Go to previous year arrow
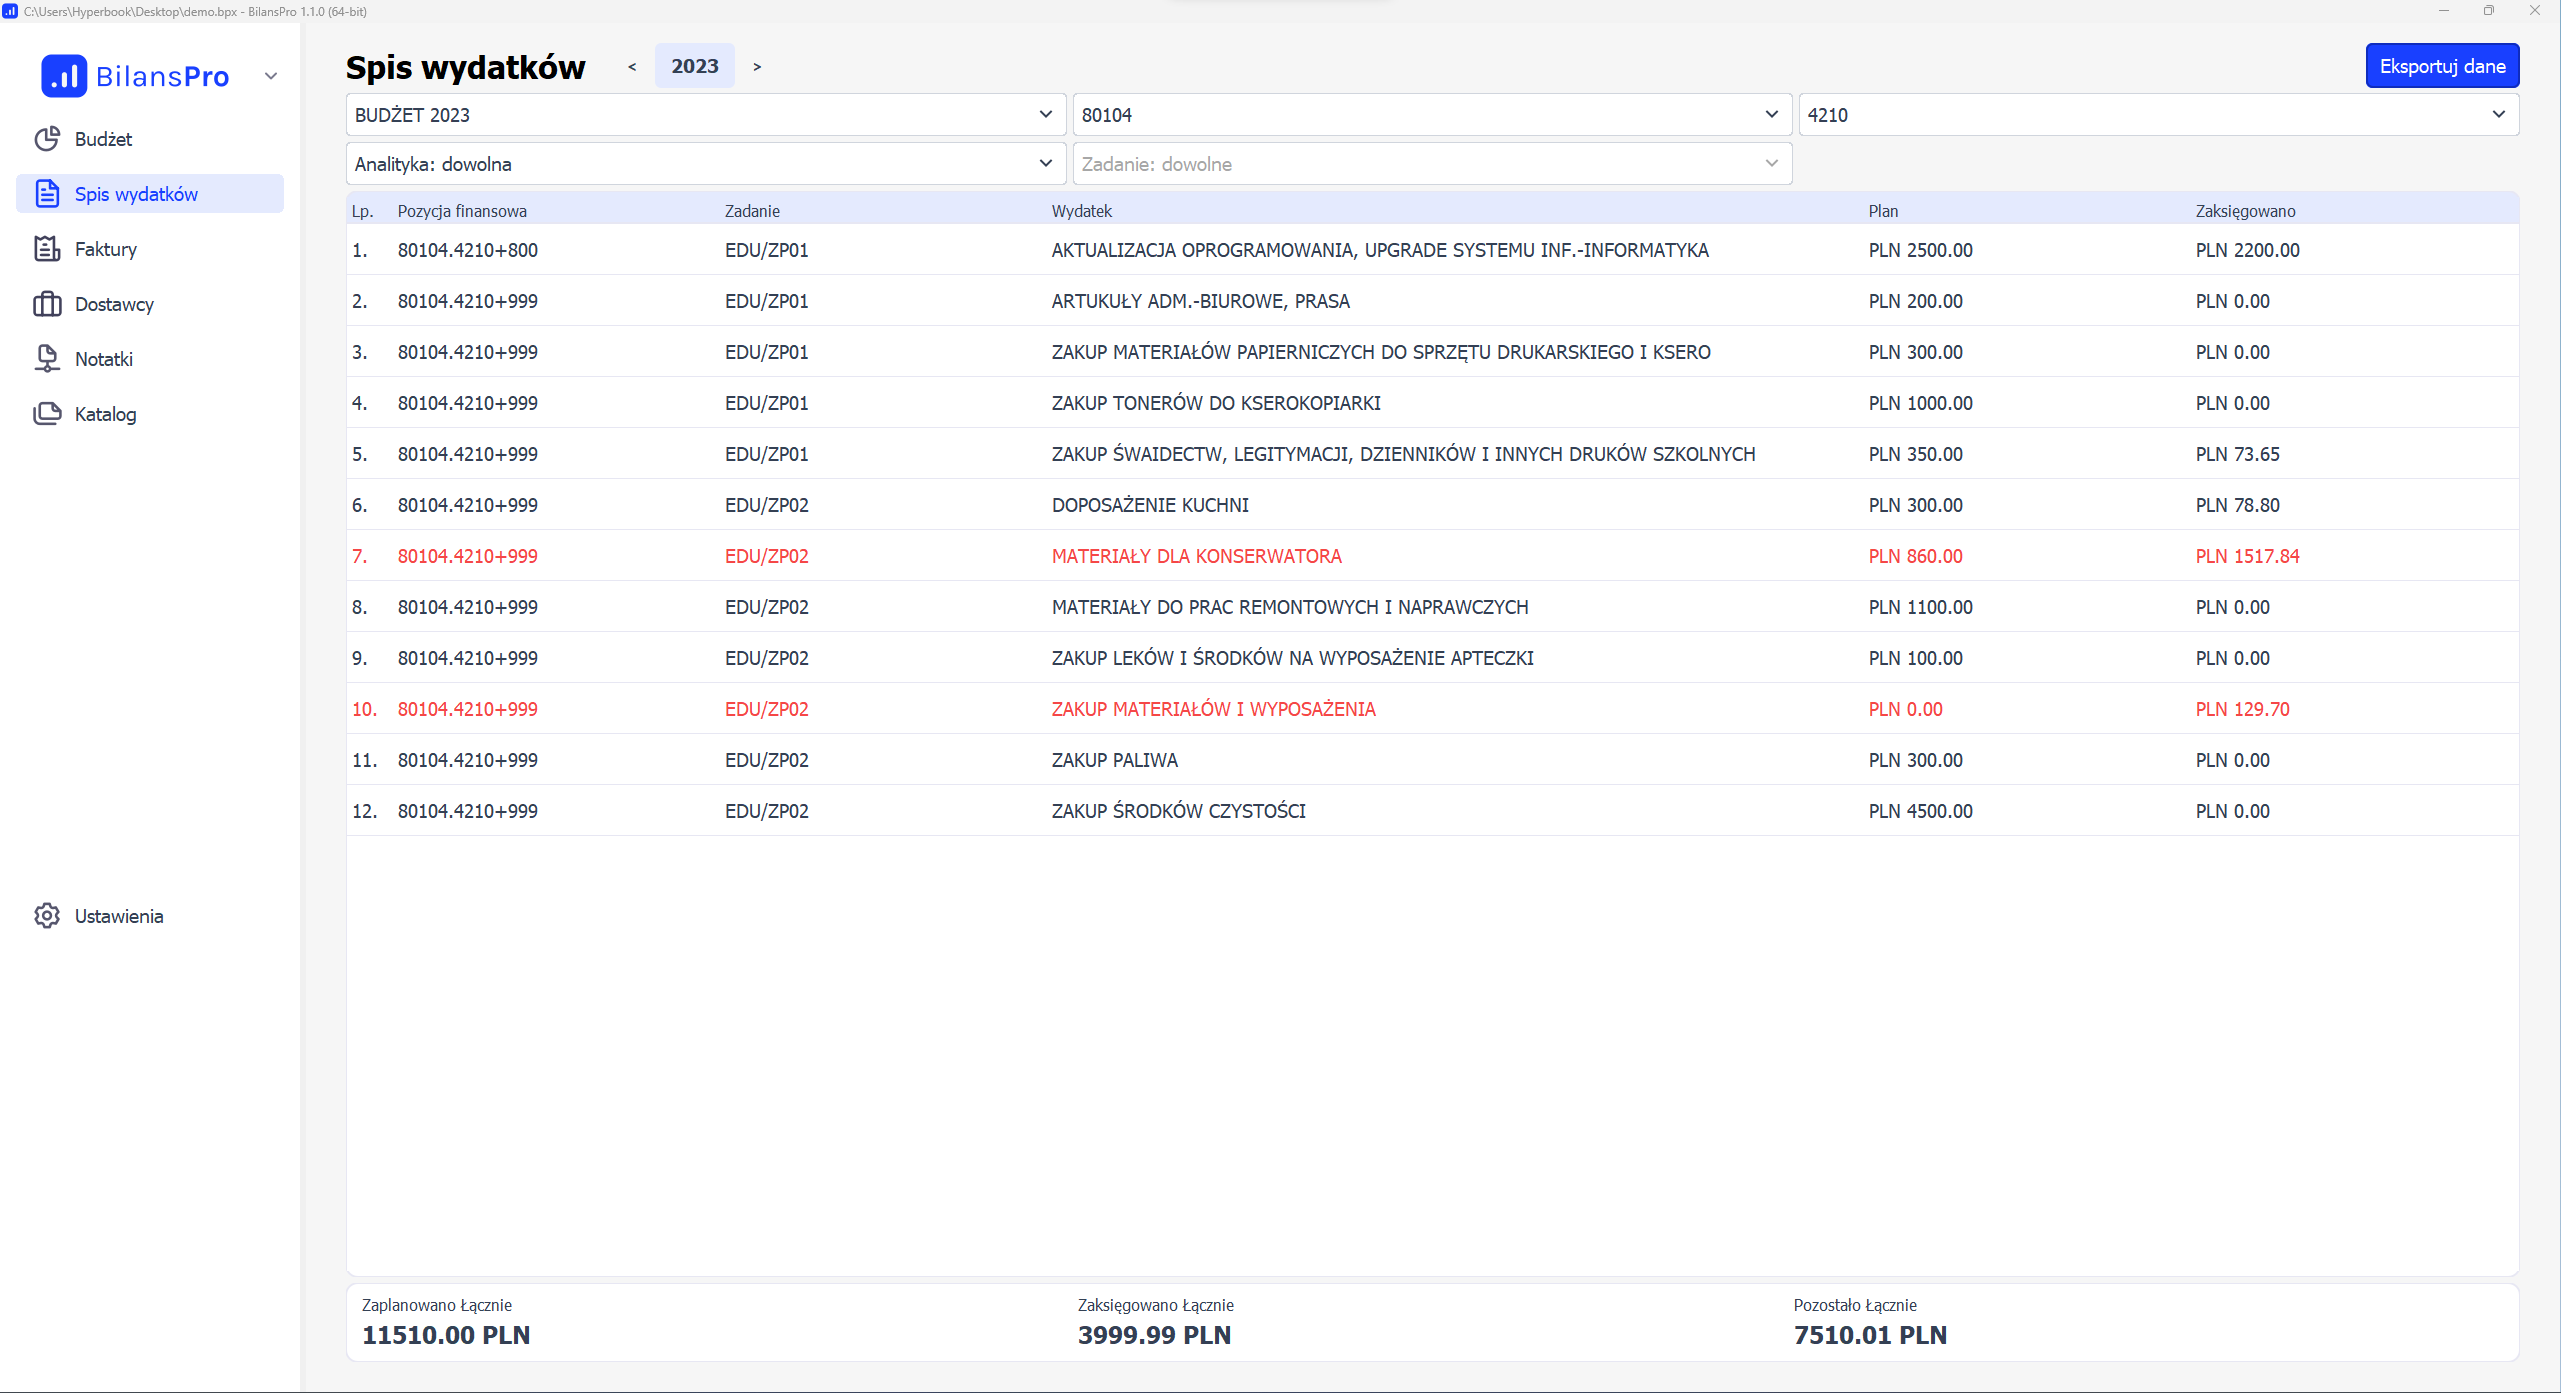The height and width of the screenshot is (1393, 2561). pos(632,66)
